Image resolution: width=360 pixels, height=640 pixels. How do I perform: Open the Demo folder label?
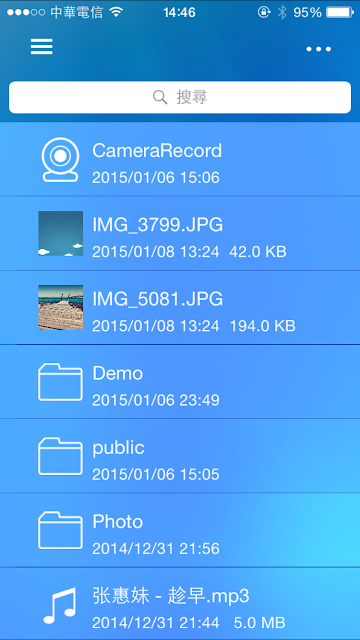(x=118, y=373)
